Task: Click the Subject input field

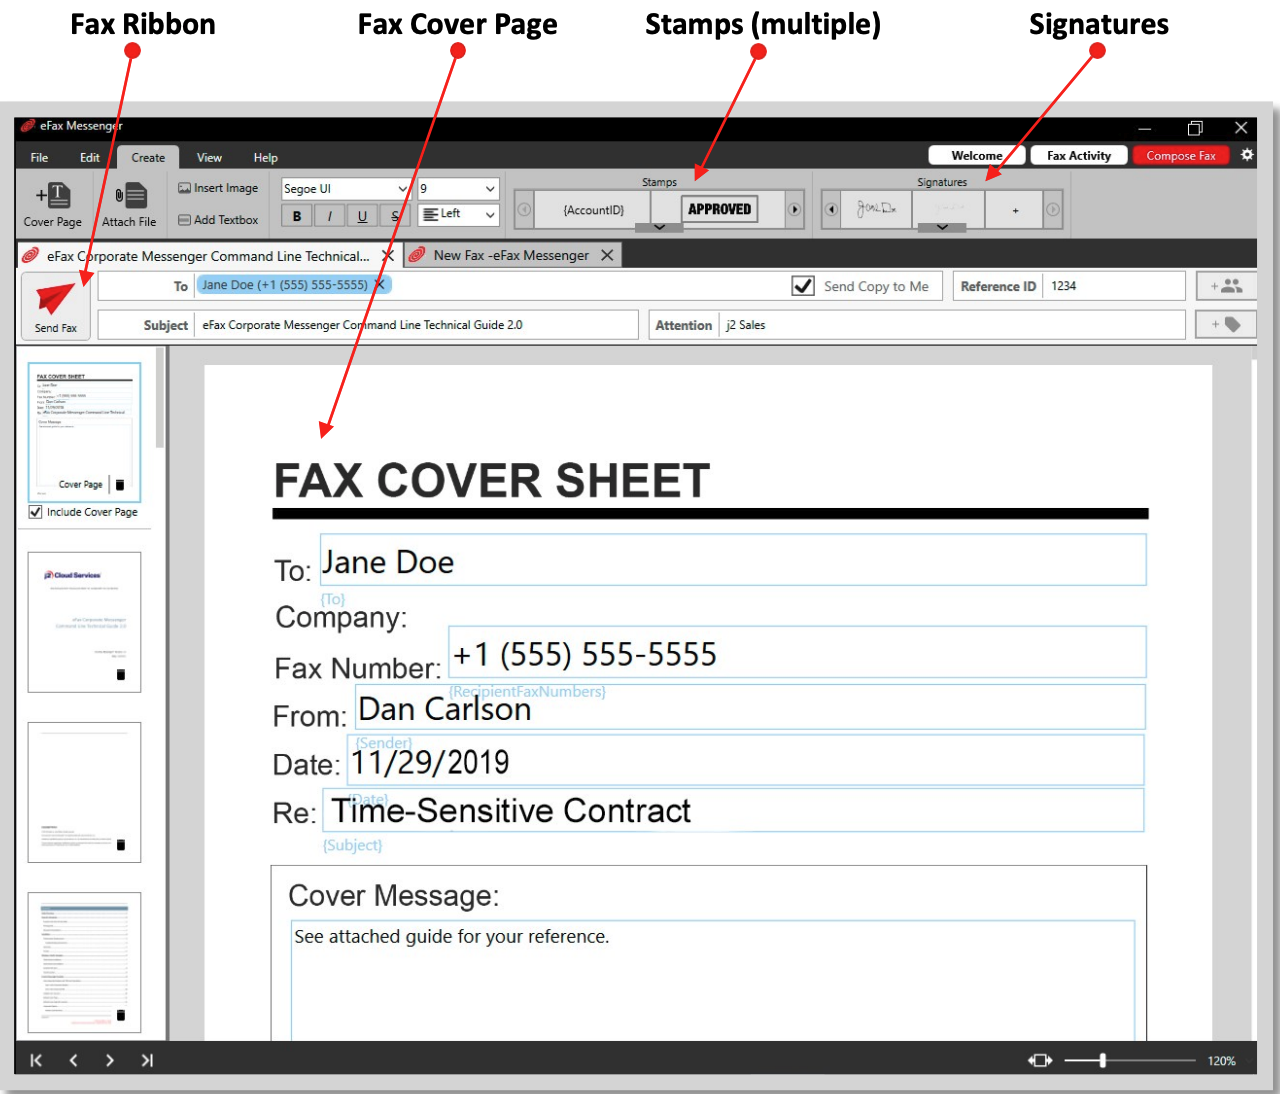Action: pyautogui.click(x=415, y=325)
